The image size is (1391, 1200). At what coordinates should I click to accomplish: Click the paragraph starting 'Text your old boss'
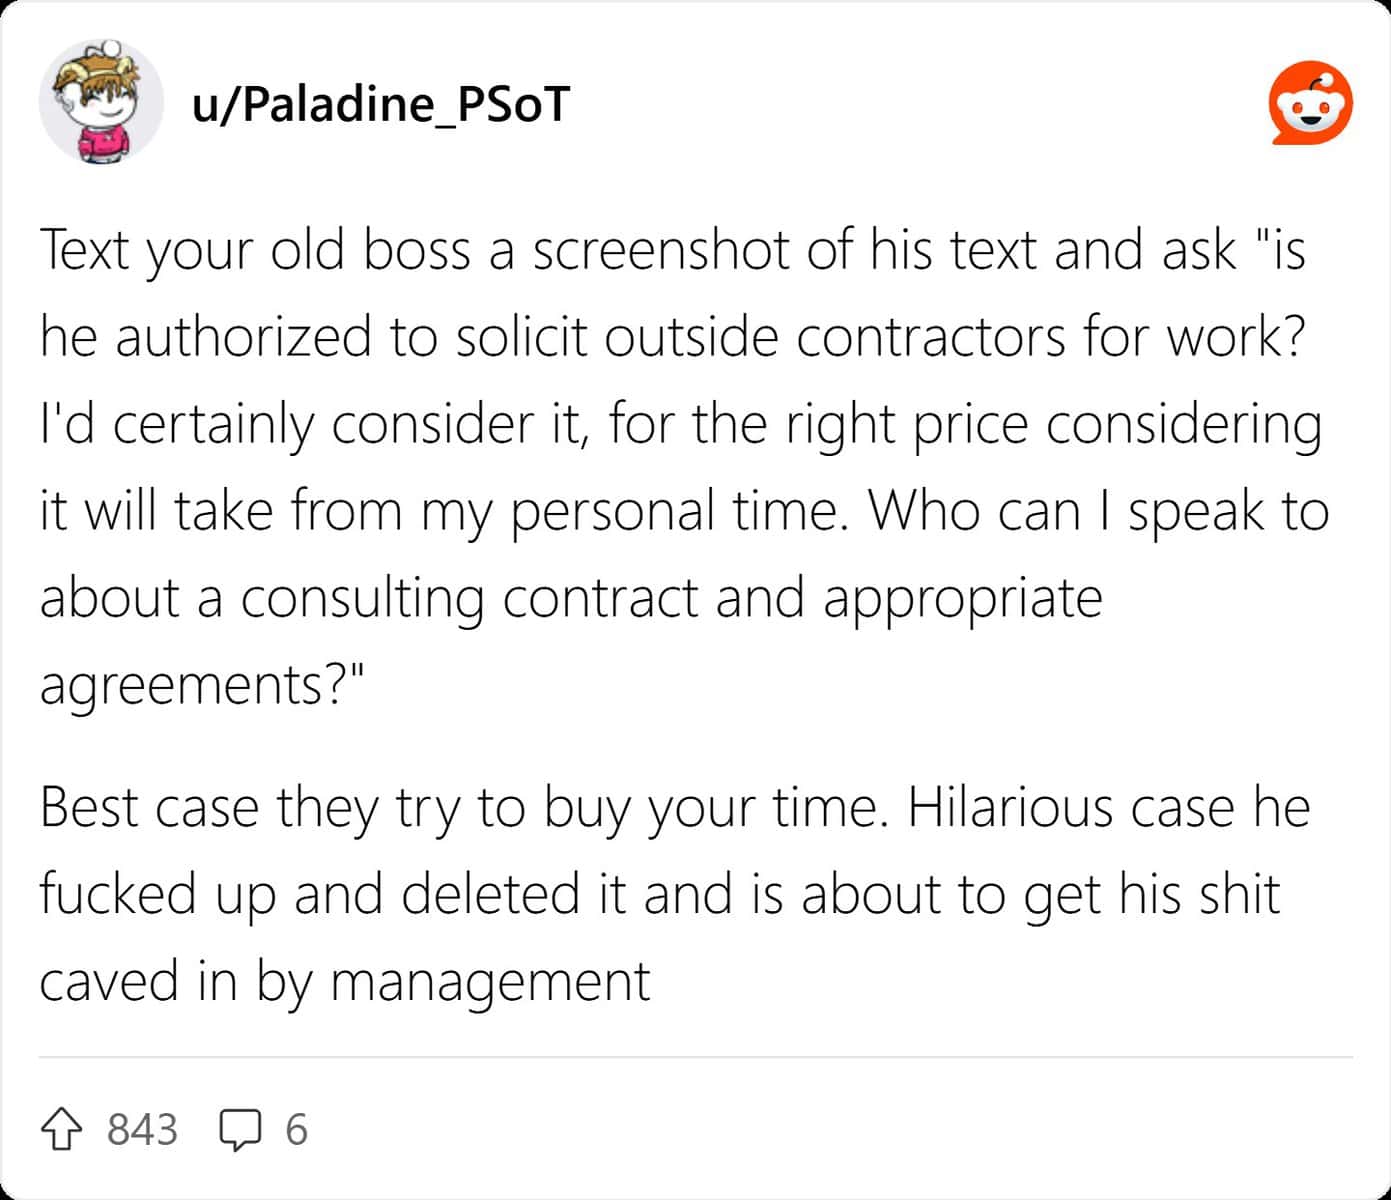[685, 466]
